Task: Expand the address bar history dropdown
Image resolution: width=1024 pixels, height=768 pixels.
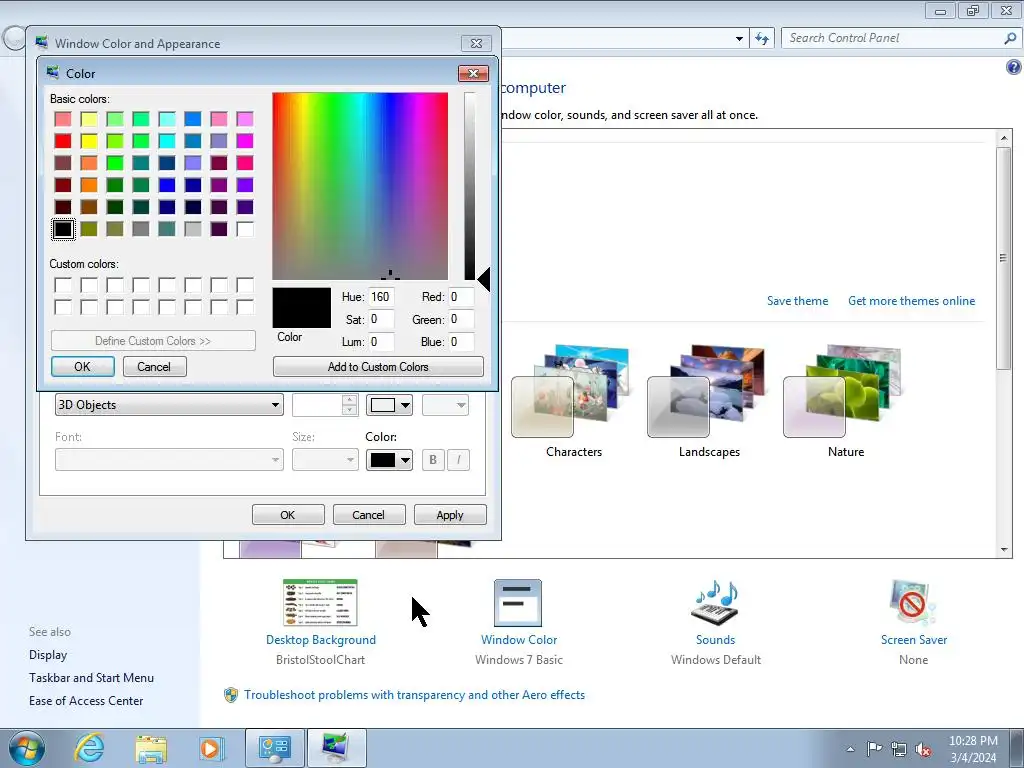Action: click(x=739, y=39)
